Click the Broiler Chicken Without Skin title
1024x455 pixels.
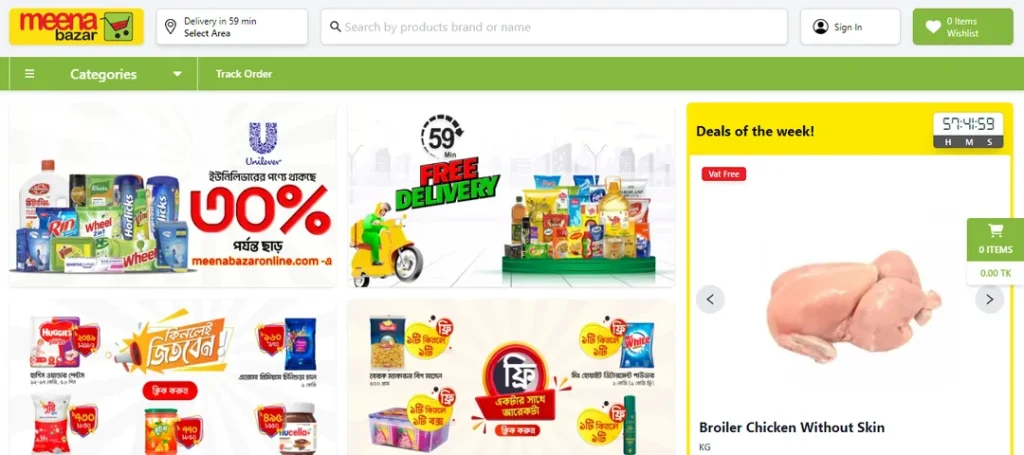coord(792,428)
